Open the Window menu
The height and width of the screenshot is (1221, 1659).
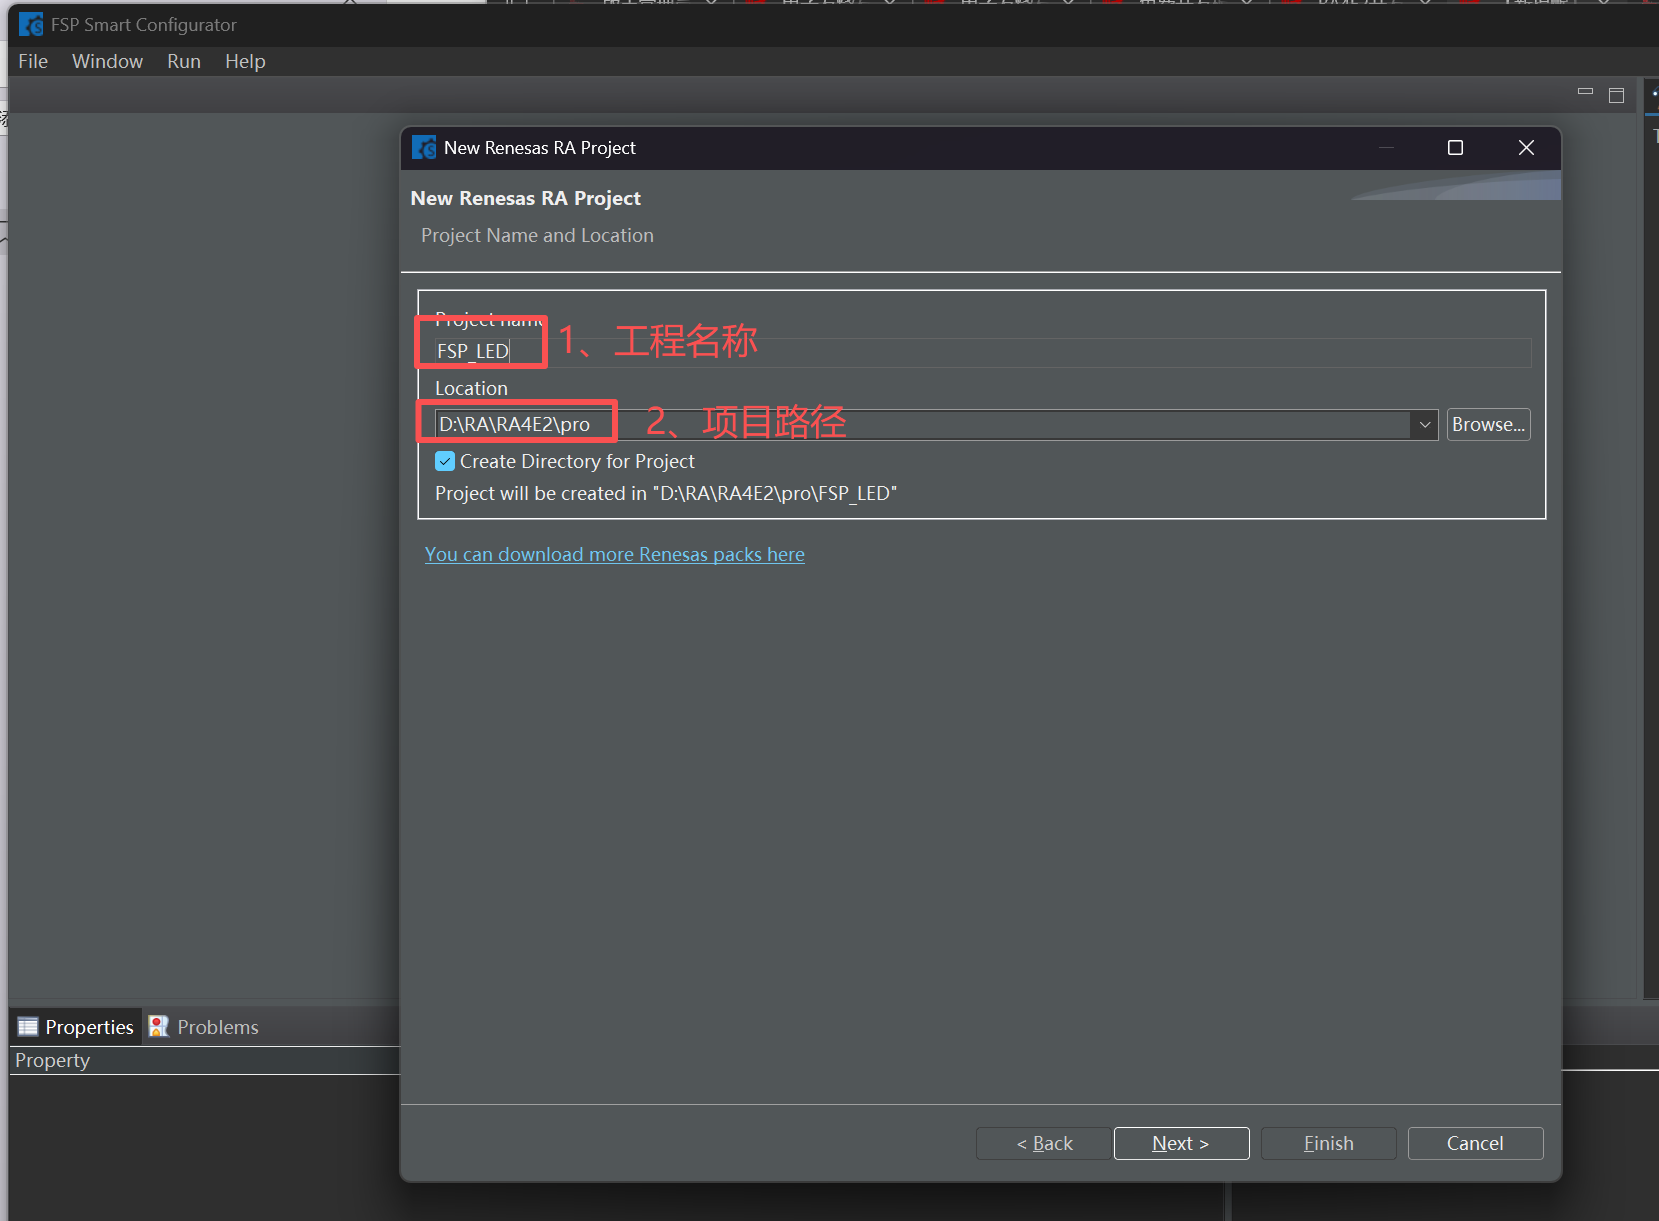(x=107, y=61)
